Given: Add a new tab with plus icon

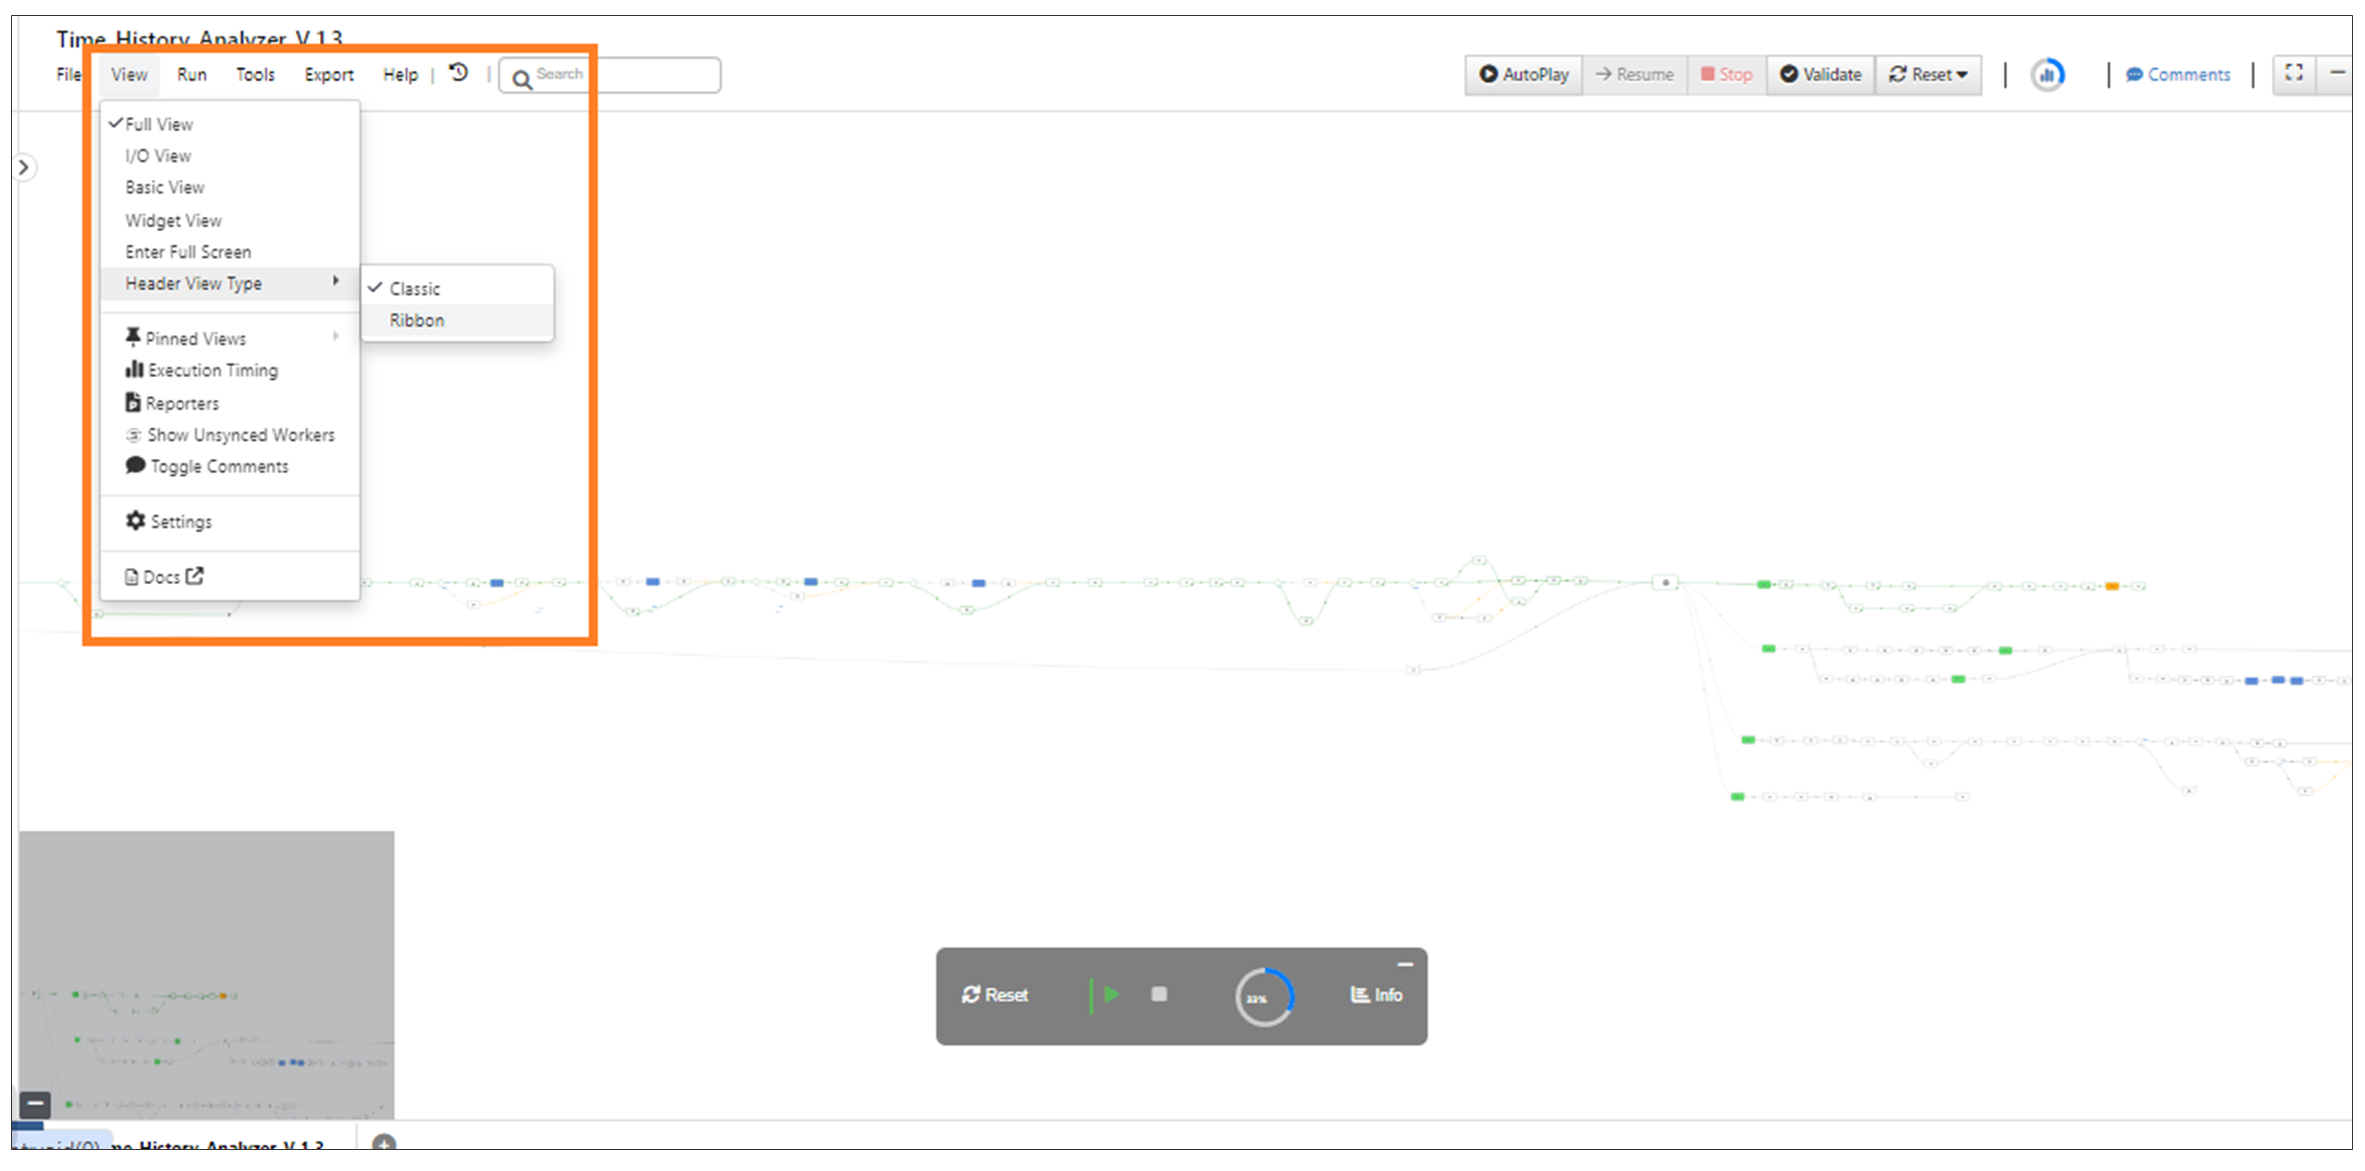Looking at the screenshot, I should tap(384, 1143).
